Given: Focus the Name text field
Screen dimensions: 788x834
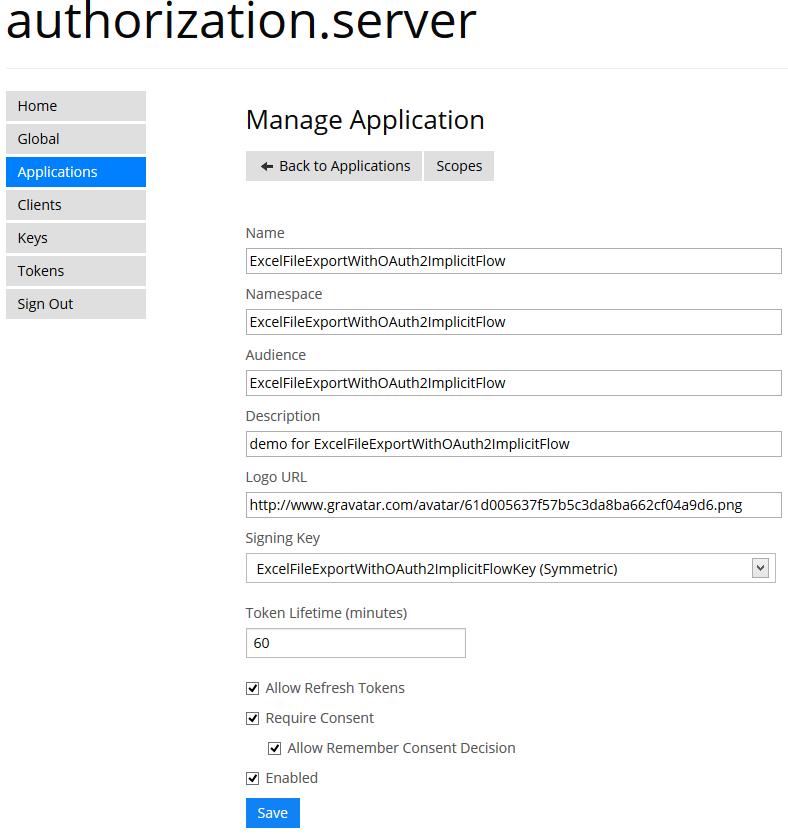Looking at the screenshot, I should [x=513, y=261].
